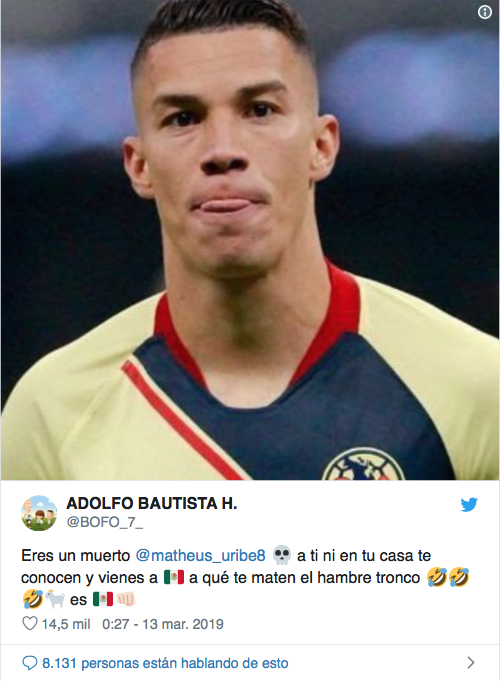This screenshot has height=681, width=502.
Task: Click the Club América crest on the jersey
Action: tap(363, 464)
